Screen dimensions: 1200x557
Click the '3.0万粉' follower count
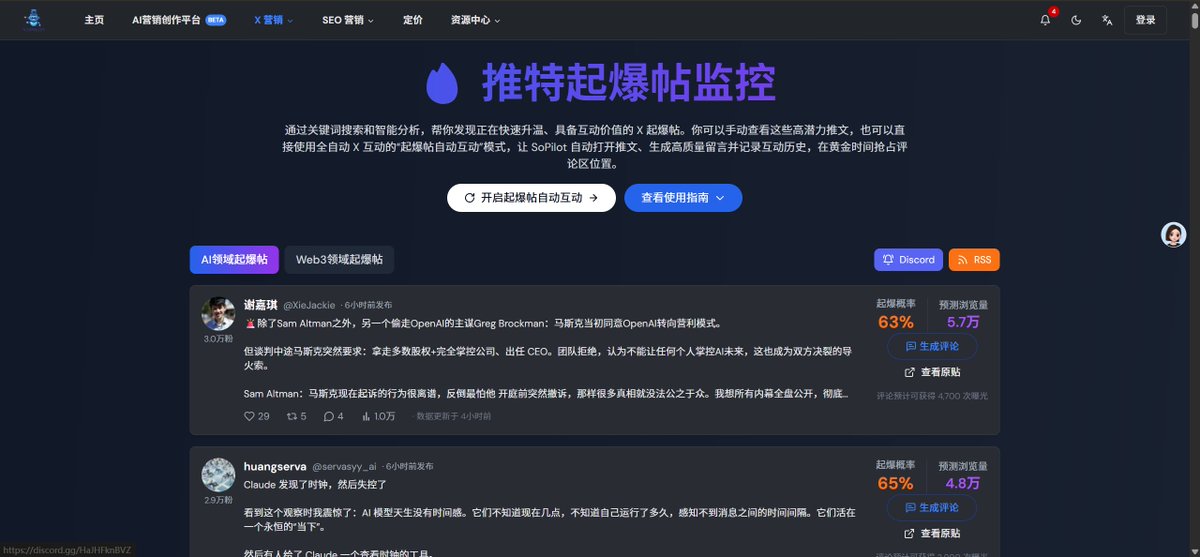click(218, 339)
